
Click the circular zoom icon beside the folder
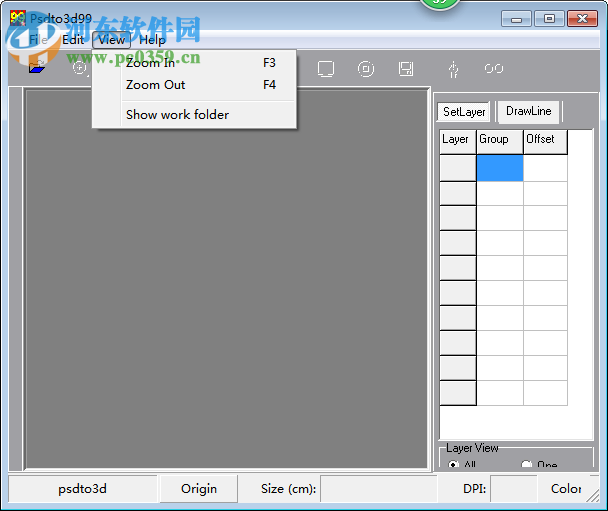(x=80, y=68)
